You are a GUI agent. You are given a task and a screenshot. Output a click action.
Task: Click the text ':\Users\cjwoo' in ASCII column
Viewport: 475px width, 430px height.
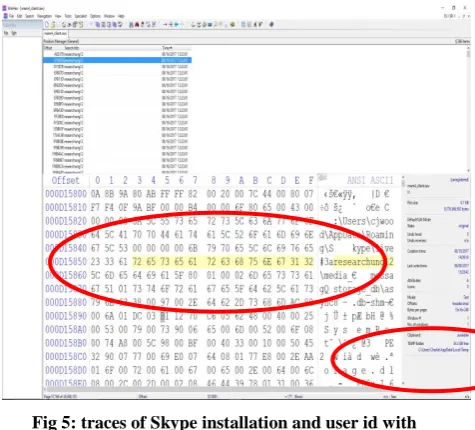364,221
